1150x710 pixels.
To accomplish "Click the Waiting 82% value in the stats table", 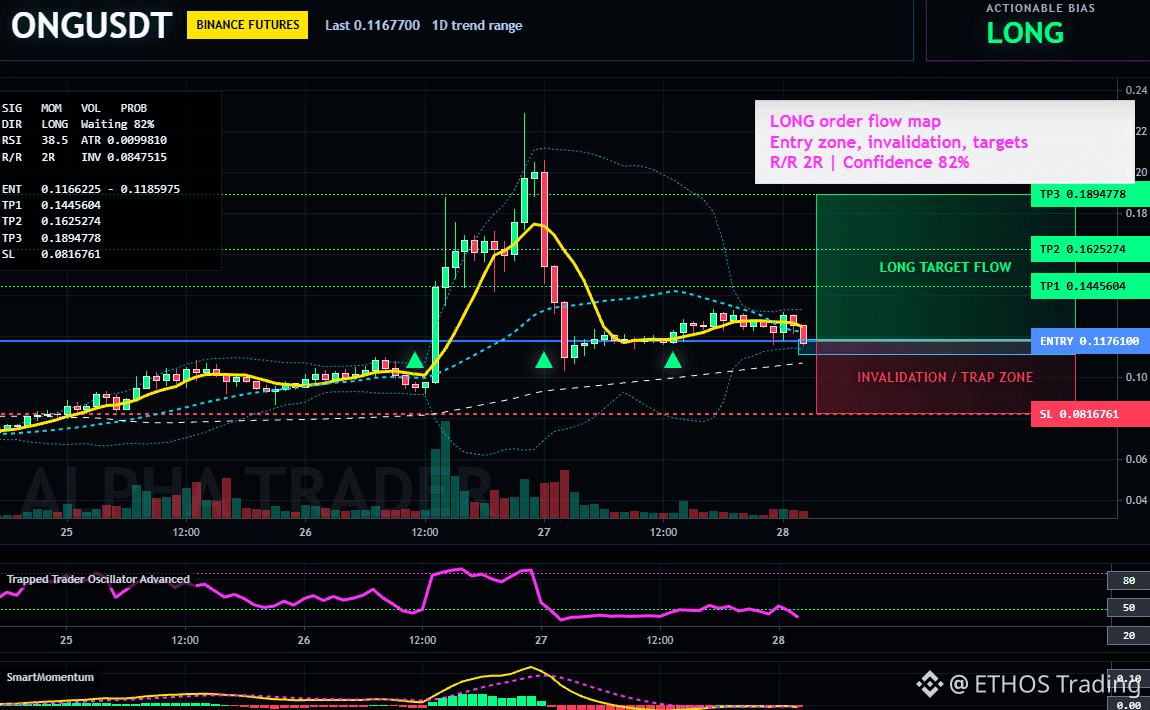I will (117, 124).
